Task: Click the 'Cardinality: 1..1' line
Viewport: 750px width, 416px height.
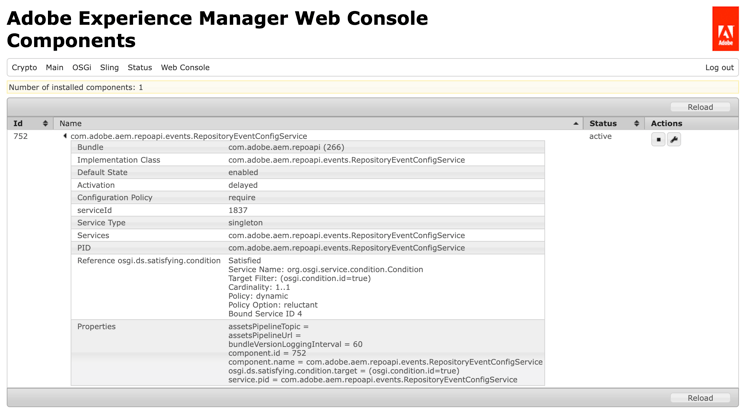Action: coord(259,287)
